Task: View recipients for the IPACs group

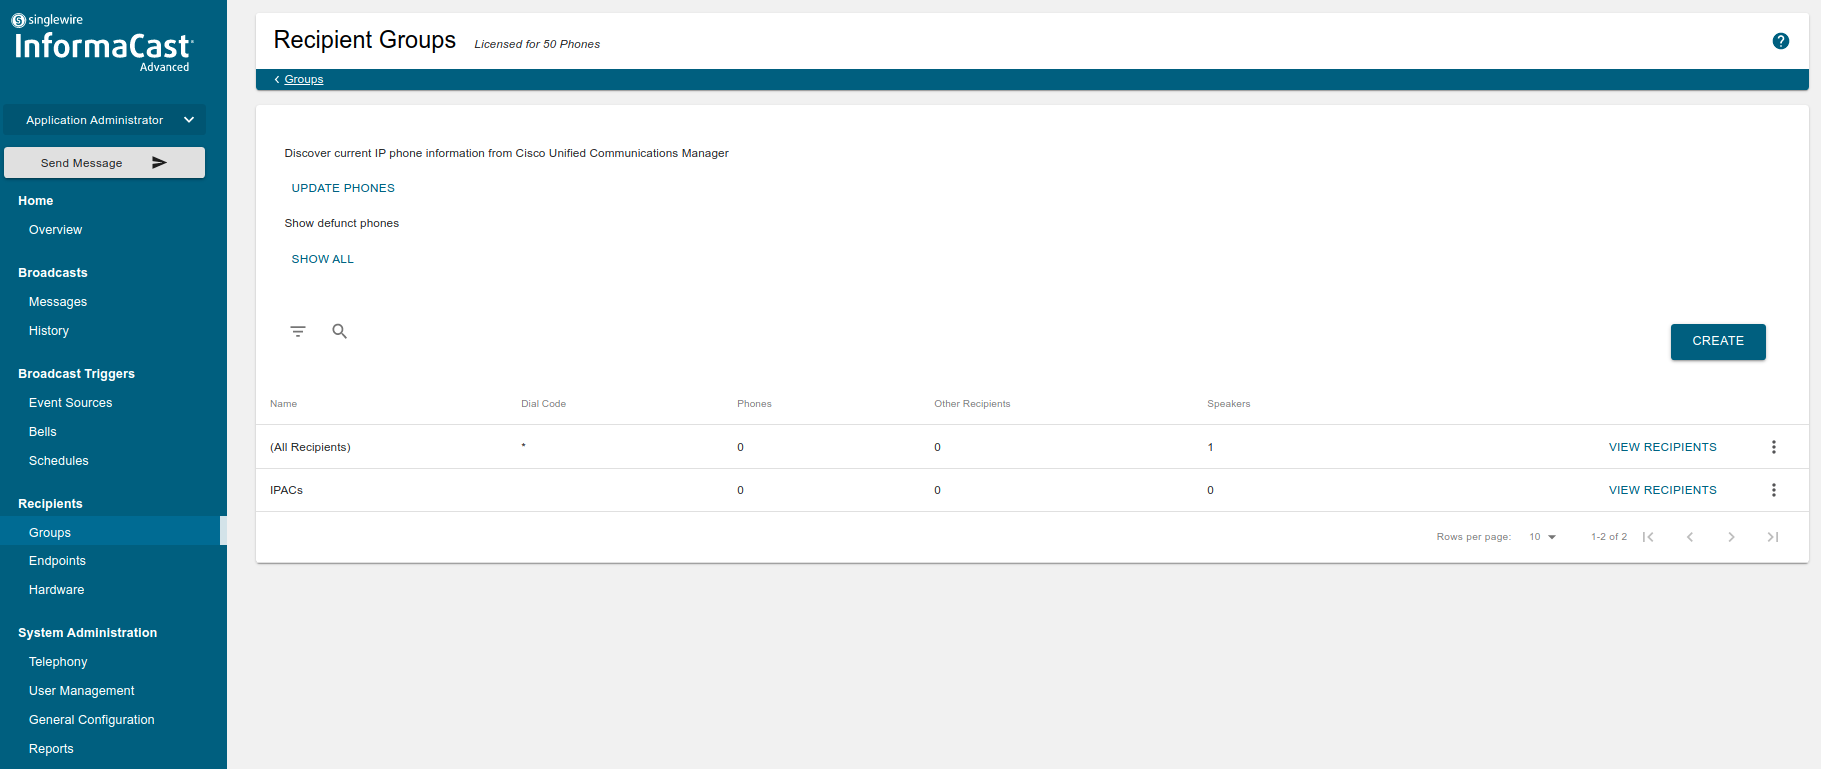Action: [x=1662, y=490]
